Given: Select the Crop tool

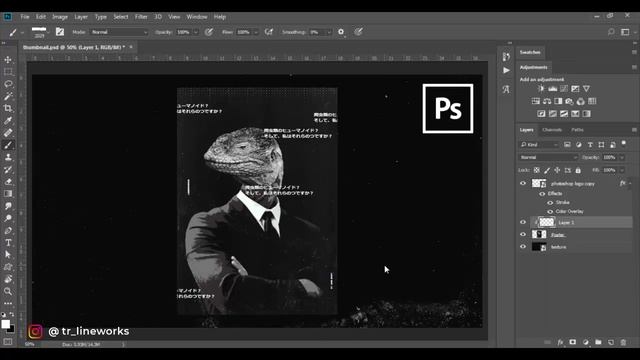Looking at the screenshot, I should 8,109.
